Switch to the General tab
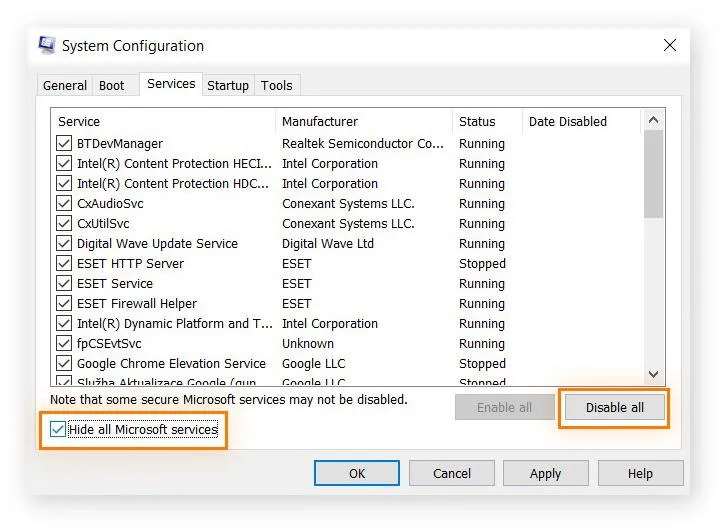Viewport: 723px width, 529px height. 65,86
